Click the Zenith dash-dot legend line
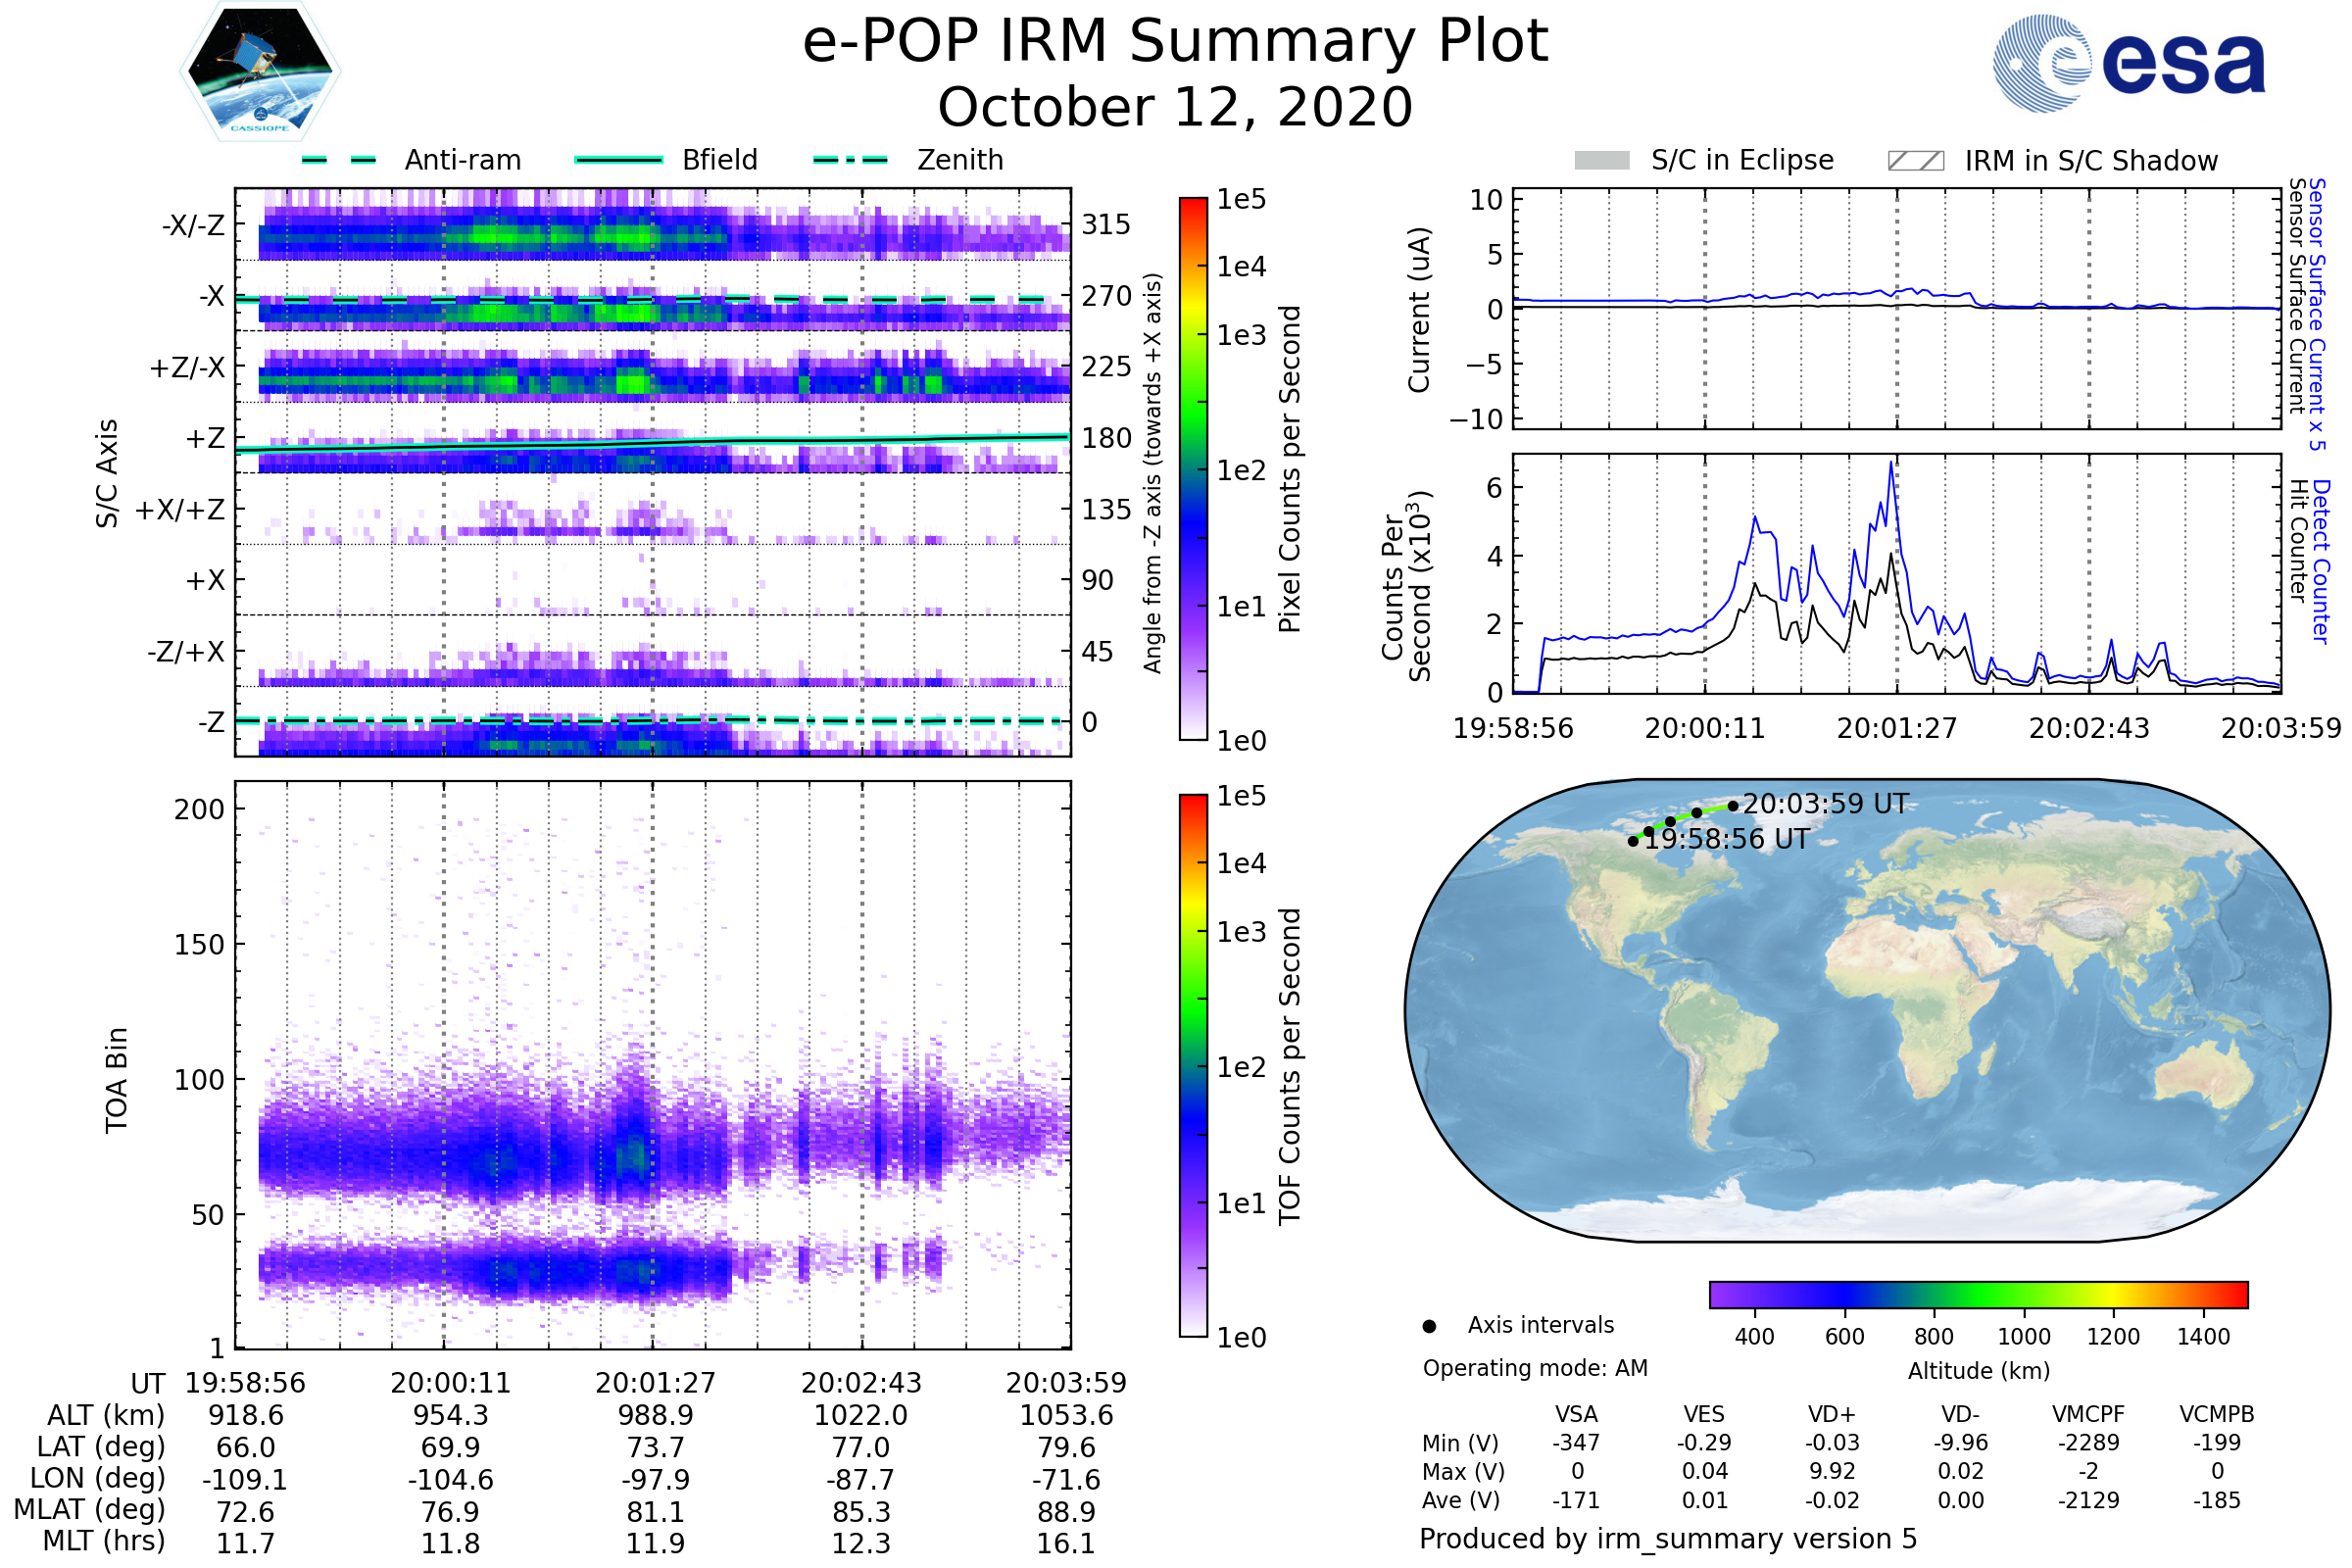The height and width of the screenshot is (1568, 2352). (x=850, y=160)
